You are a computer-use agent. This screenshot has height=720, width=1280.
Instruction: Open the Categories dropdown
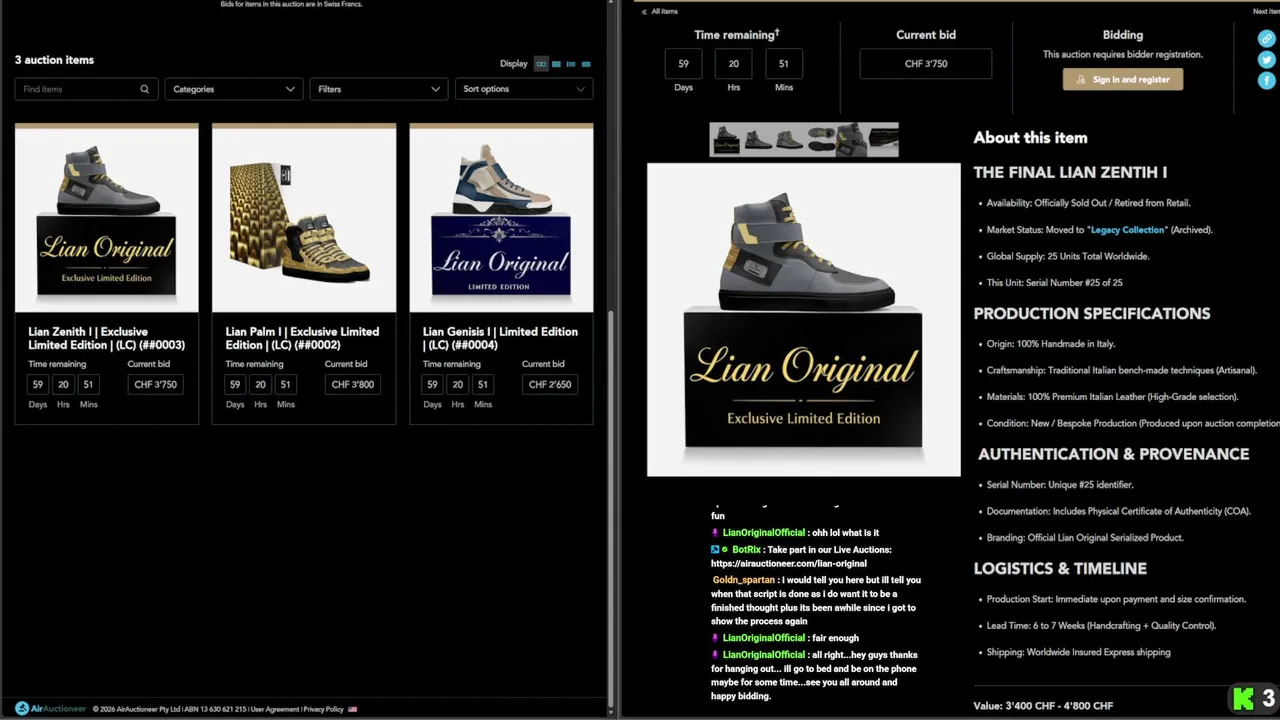pos(234,89)
